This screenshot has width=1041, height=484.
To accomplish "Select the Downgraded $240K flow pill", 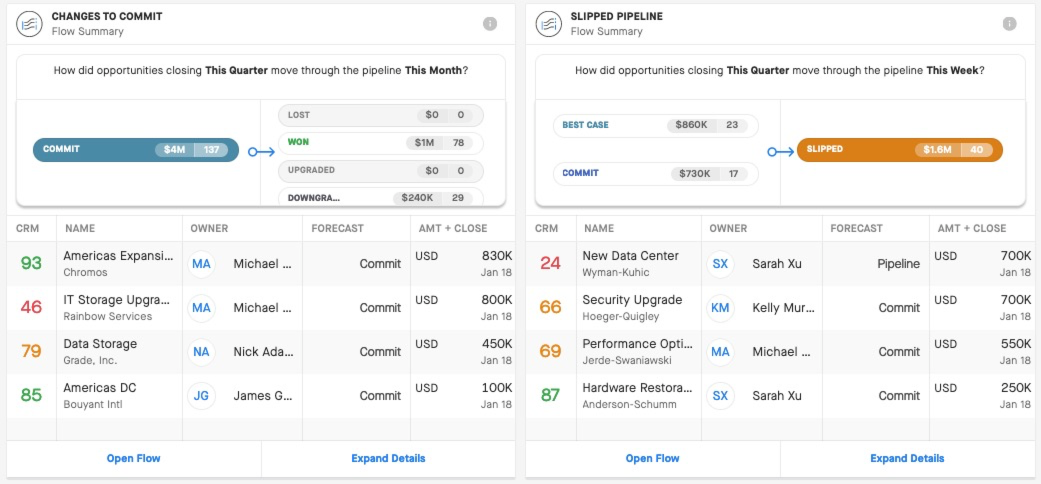I will (381, 197).
